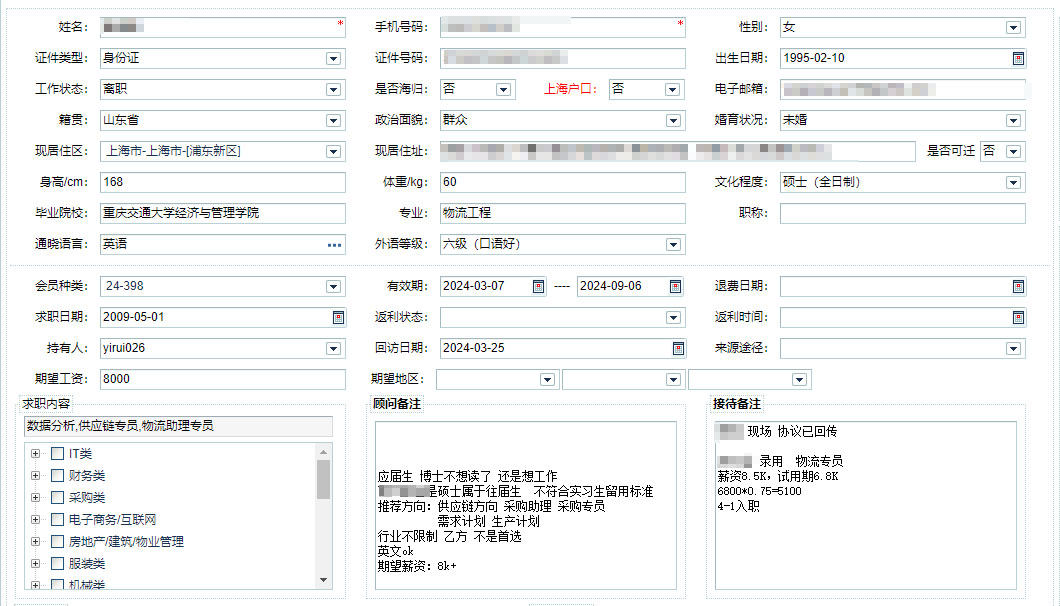Open the 是否可迁 dropdown
The image size is (1060, 606).
[x=1013, y=152]
